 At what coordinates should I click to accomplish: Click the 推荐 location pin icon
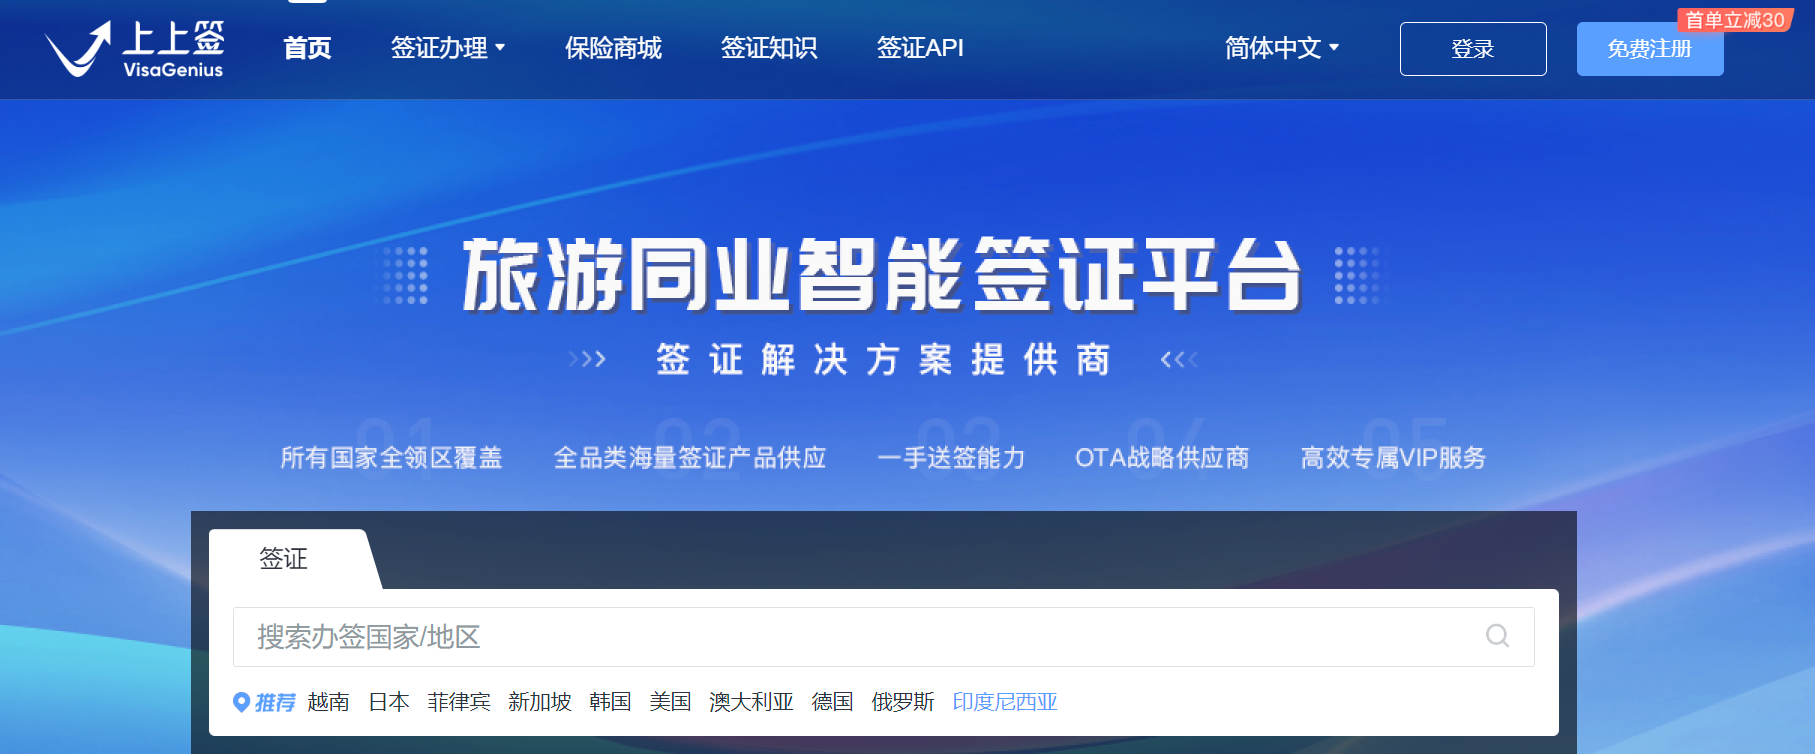pos(241,702)
